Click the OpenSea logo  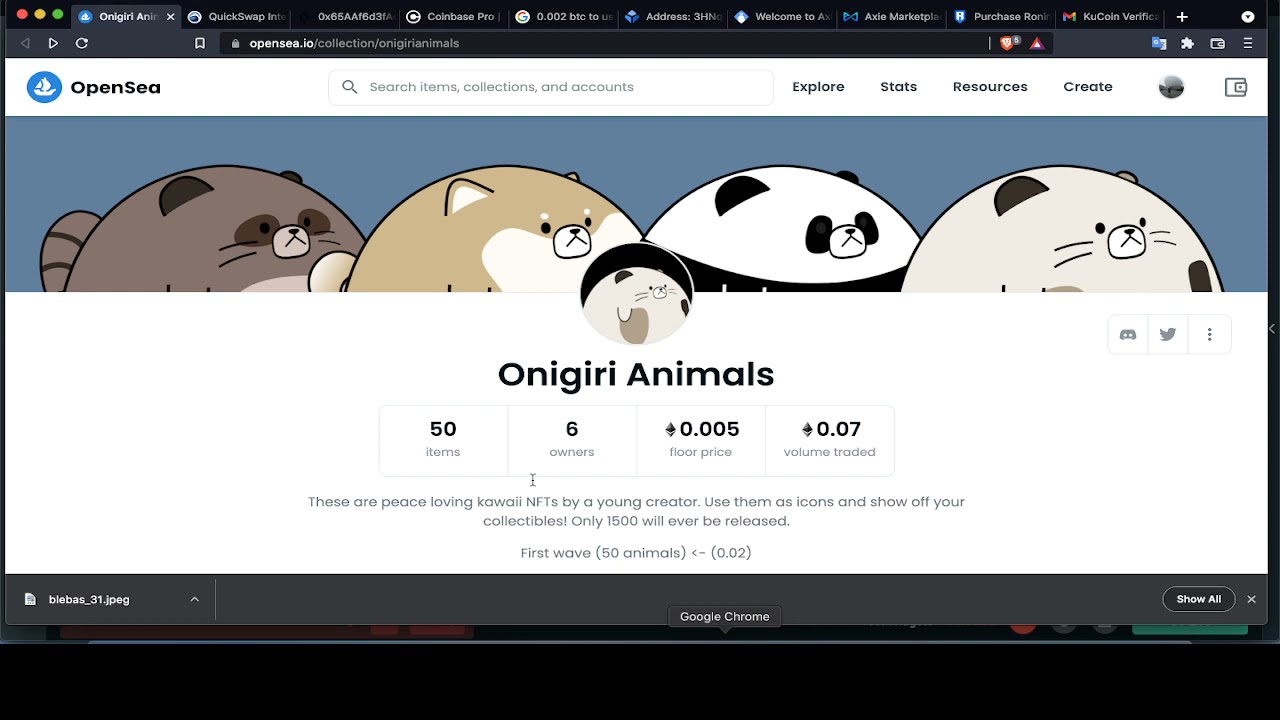click(x=94, y=87)
